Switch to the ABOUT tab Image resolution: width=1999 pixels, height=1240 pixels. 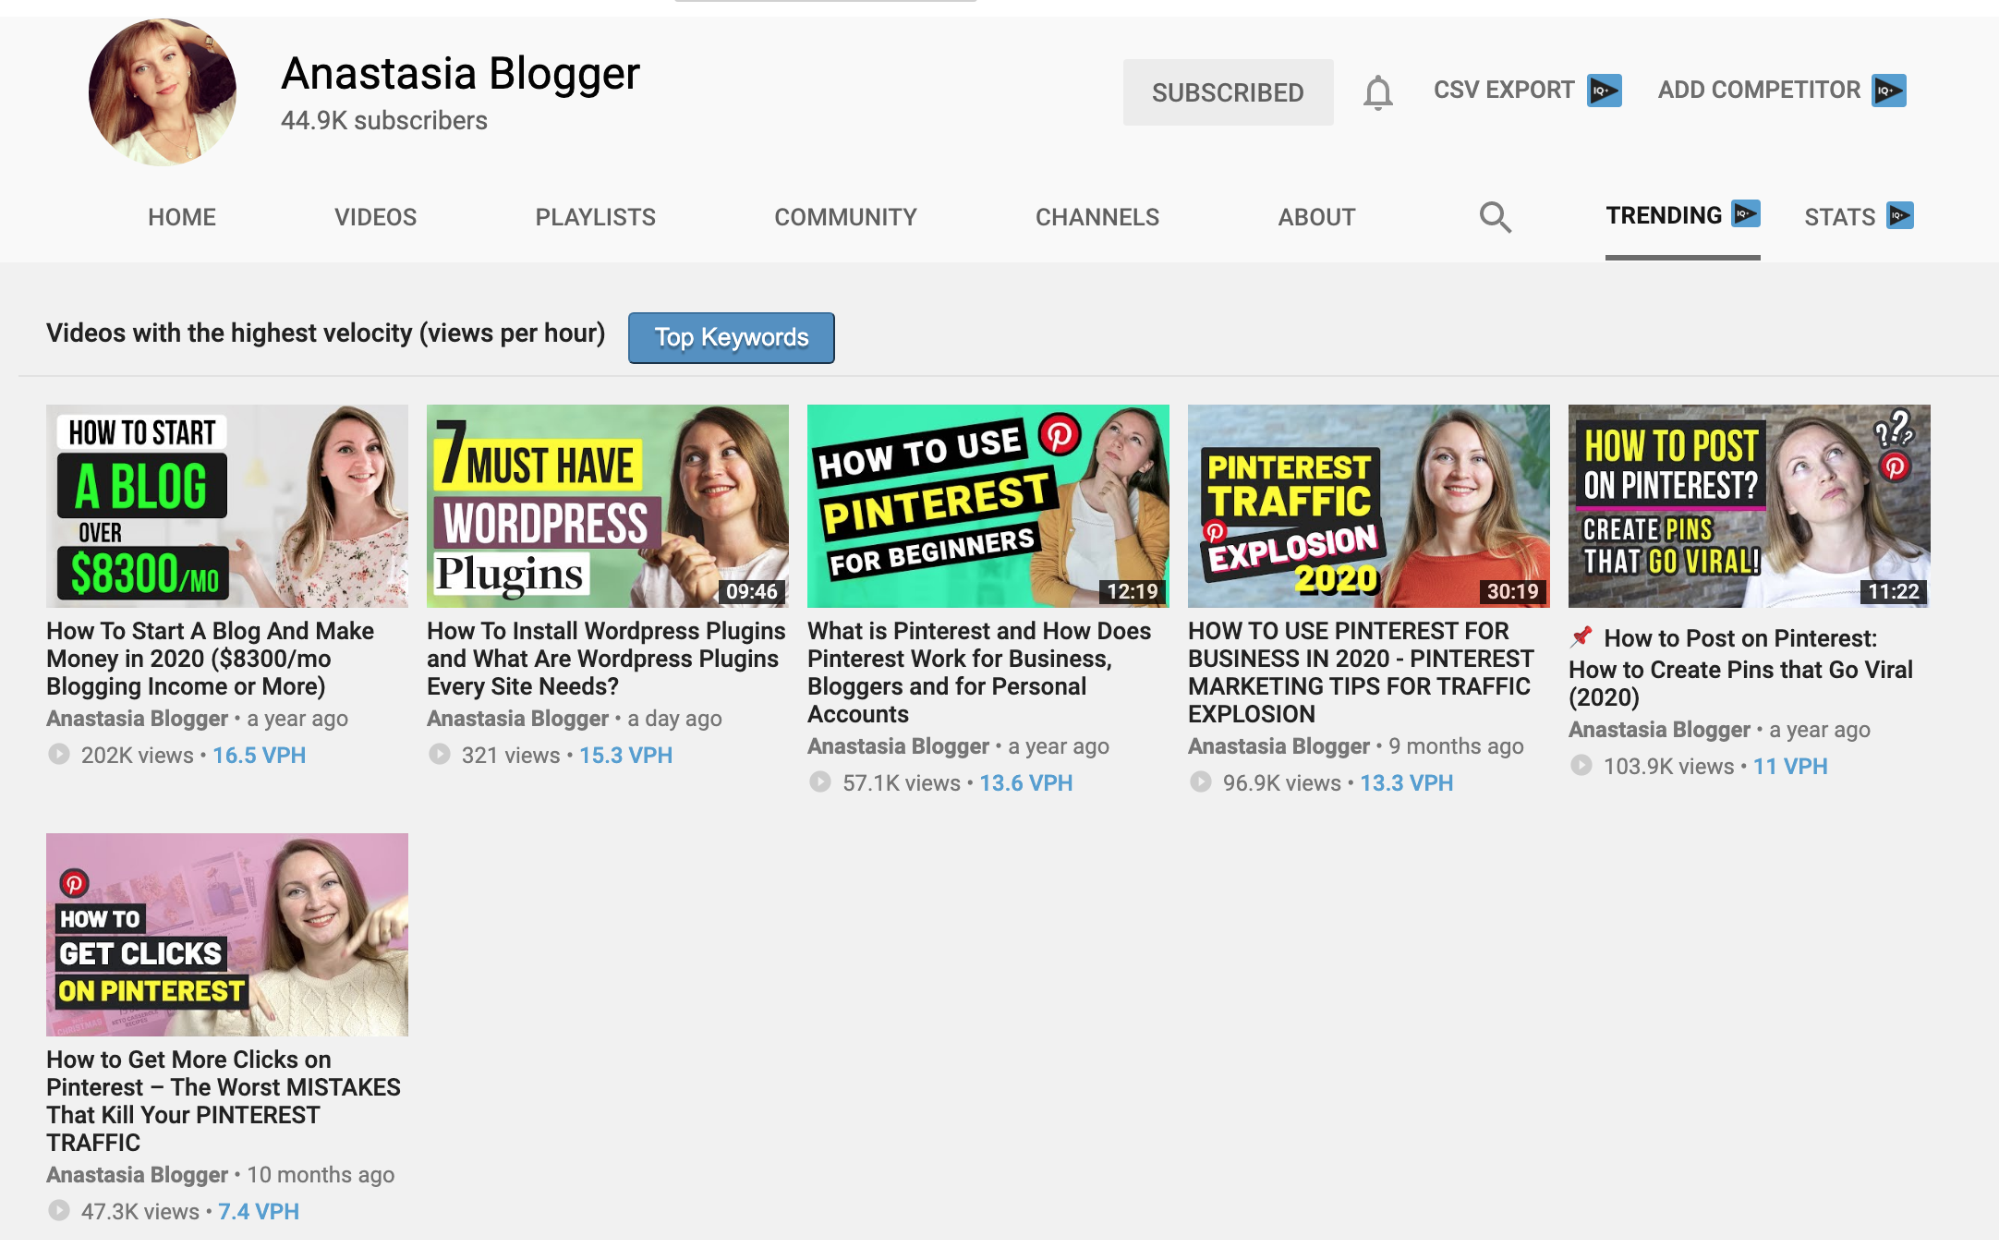(1316, 217)
